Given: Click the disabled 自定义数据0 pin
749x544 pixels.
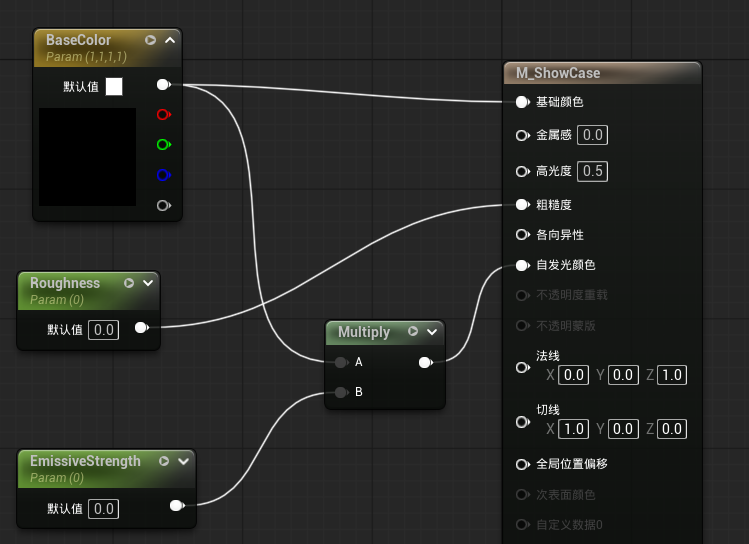Looking at the screenshot, I should pyautogui.click(x=523, y=524).
